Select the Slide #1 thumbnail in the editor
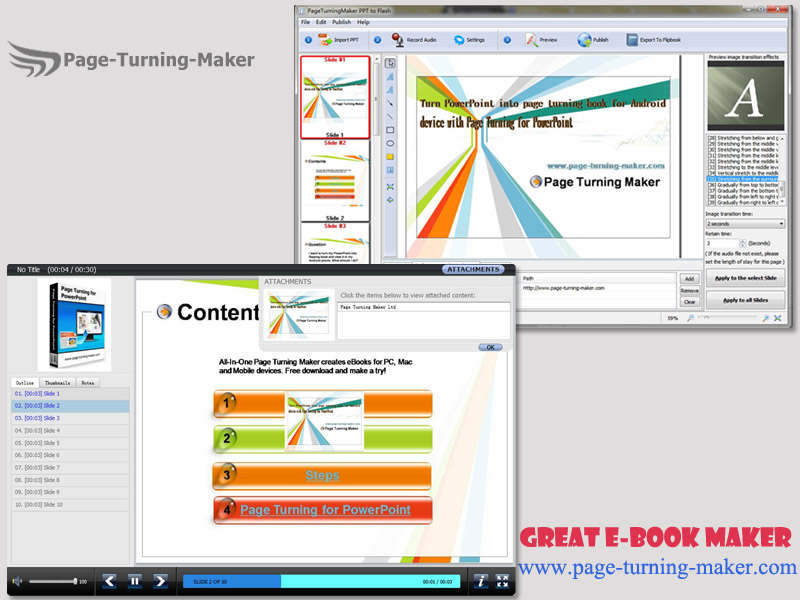The image size is (800, 600). point(335,97)
